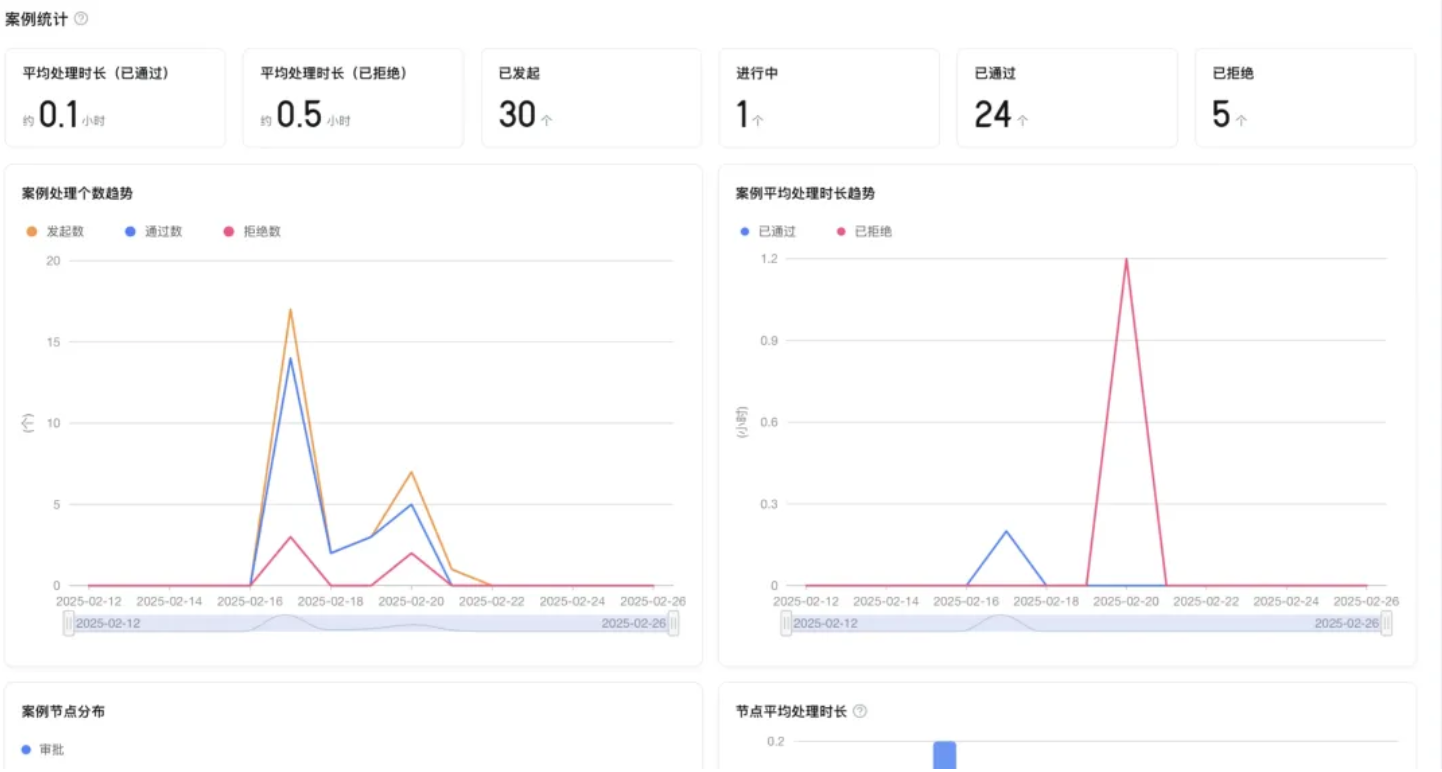Click blue bar in 节点平均处理时长 chart
Image resolution: width=1442 pixels, height=772 pixels.
945,756
